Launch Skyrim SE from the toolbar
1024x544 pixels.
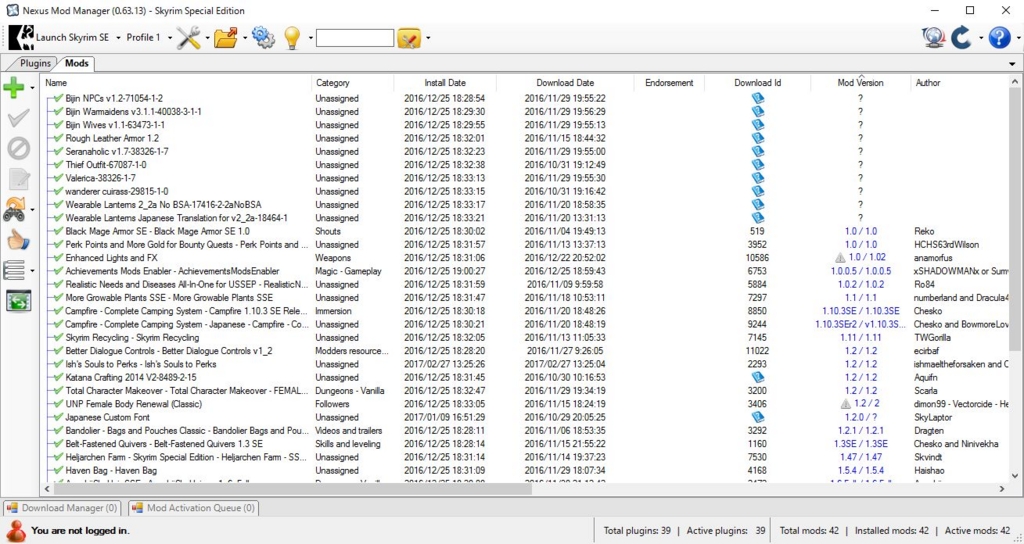click(x=59, y=37)
